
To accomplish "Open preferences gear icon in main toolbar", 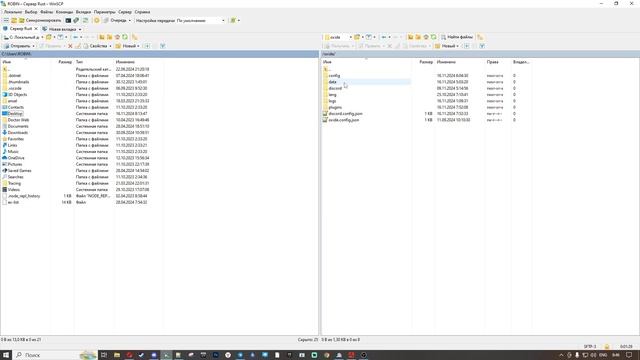I will click(96, 20).
